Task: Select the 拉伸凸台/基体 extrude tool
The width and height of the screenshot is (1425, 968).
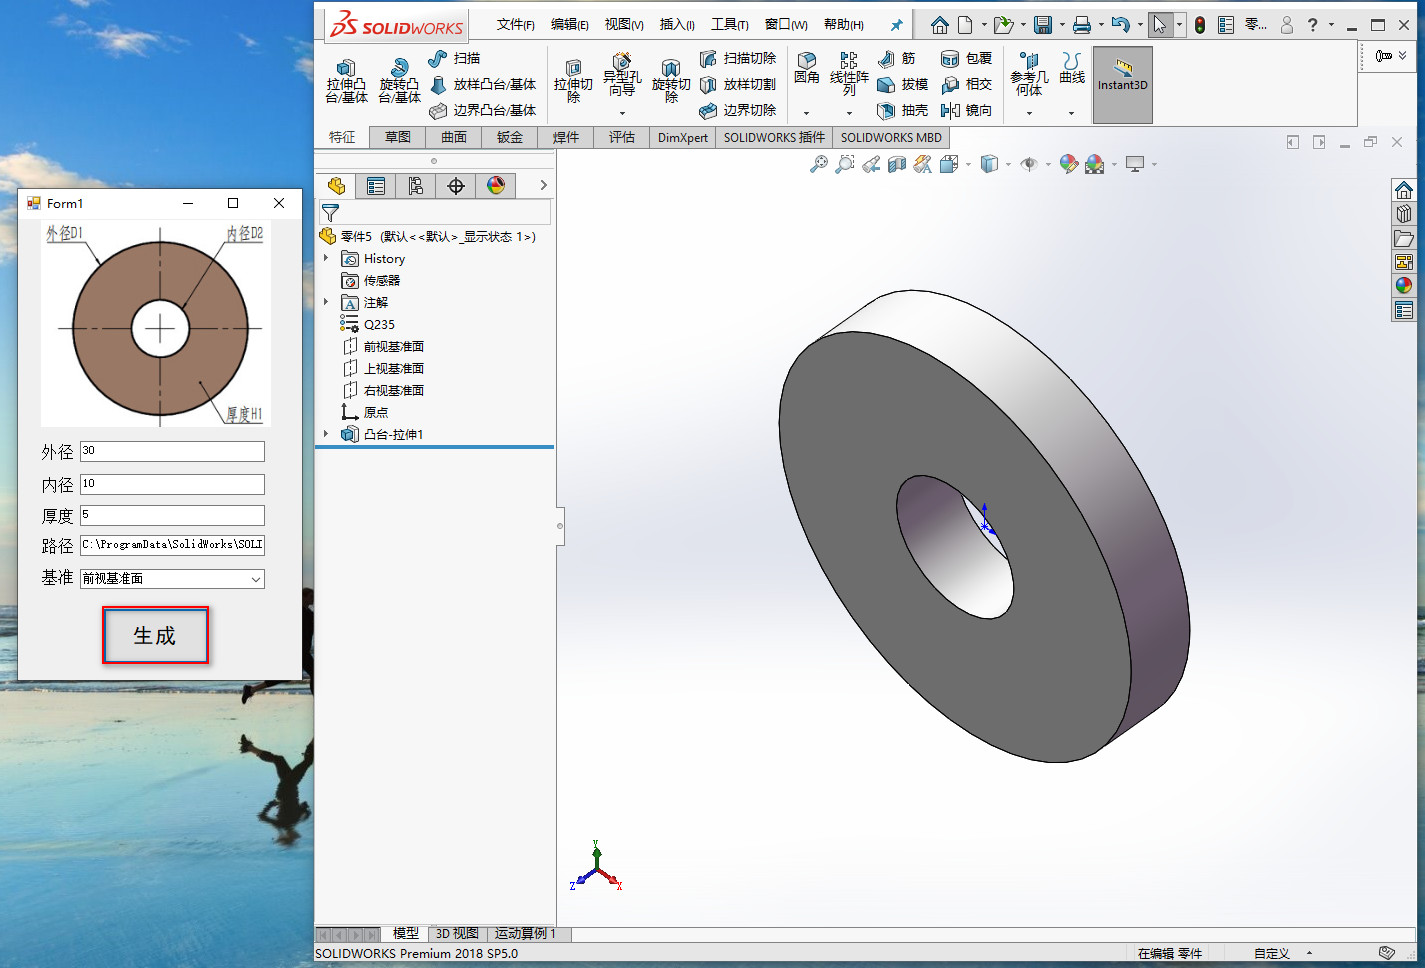Action: (x=345, y=84)
